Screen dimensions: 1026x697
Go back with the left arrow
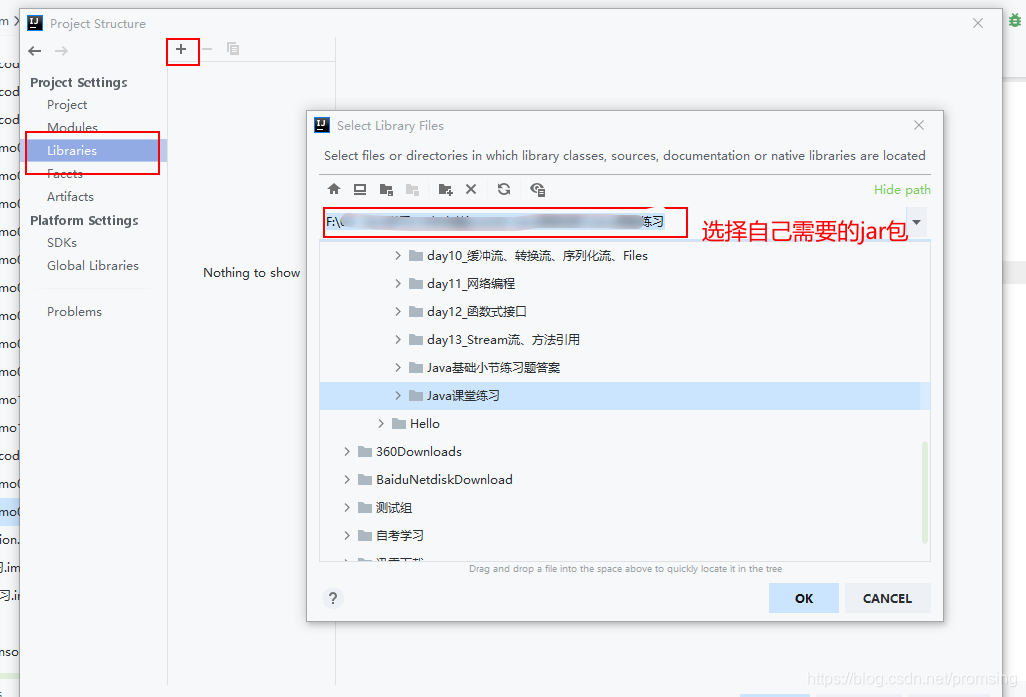35,51
